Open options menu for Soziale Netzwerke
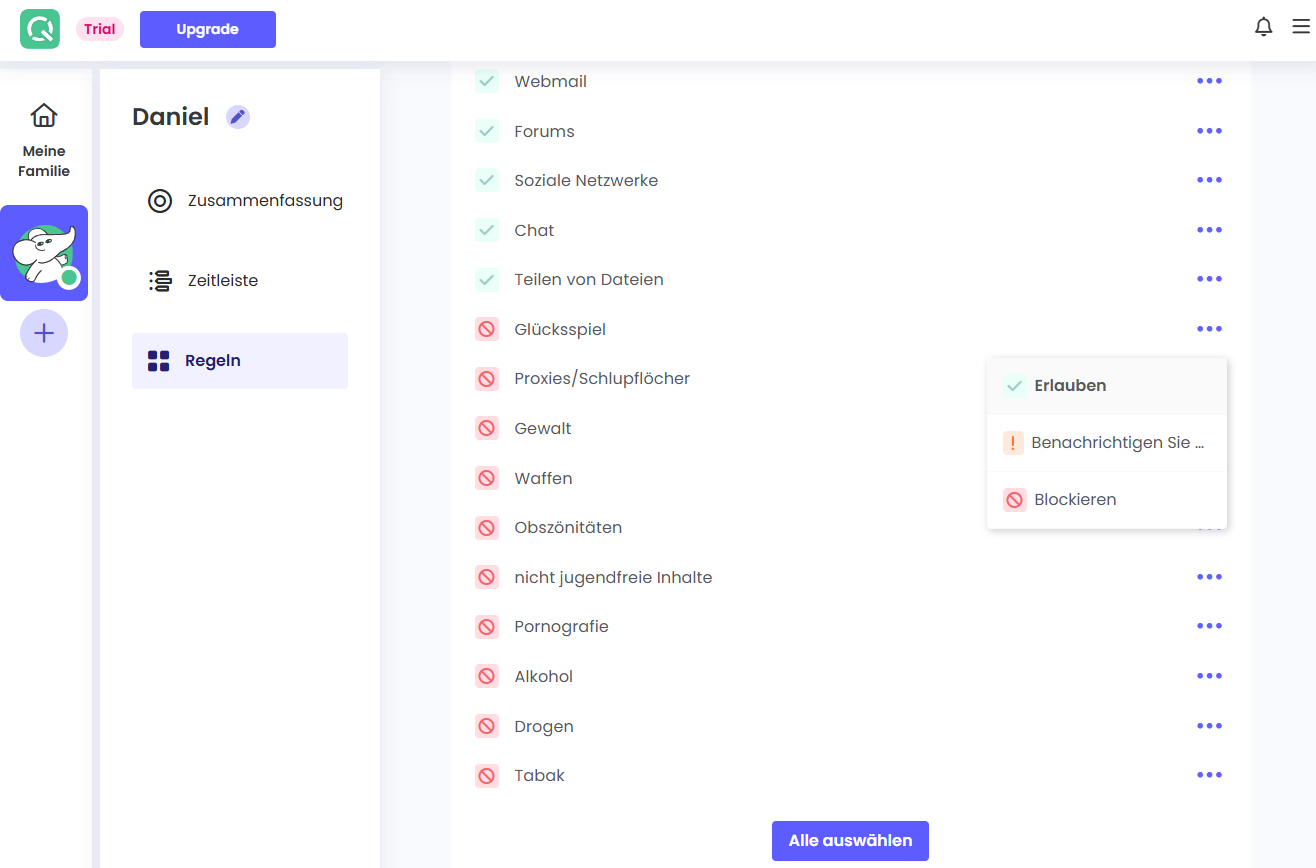This screenshot has height=868, width=1316. pyautogui.click(x=1209, y=180)
